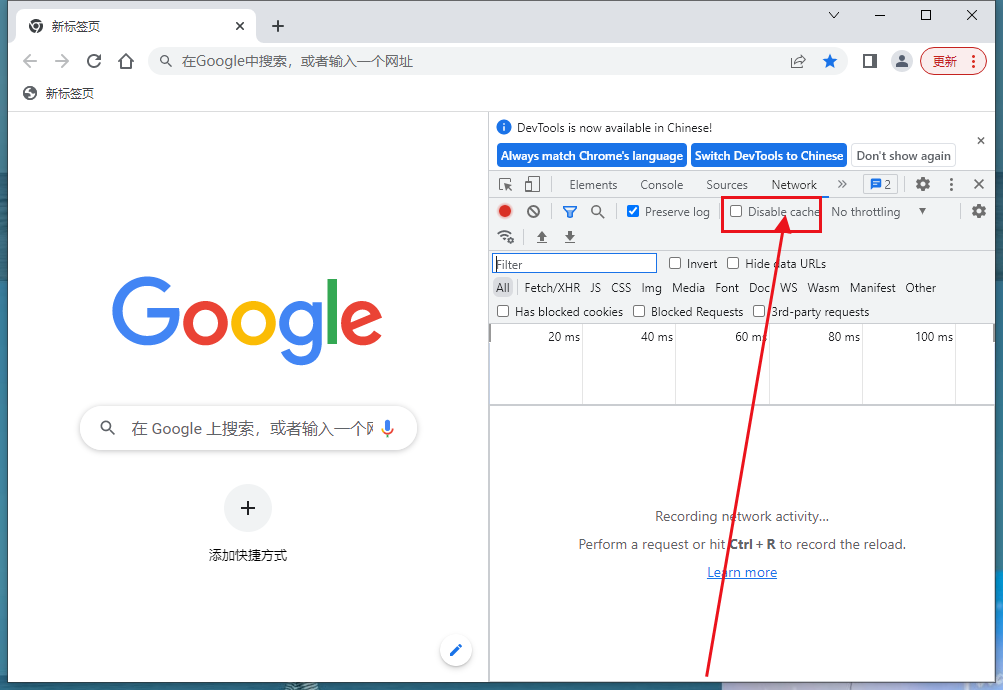Filter requests by Font type
The height and width of the screenshot is (690, 1003).
coord(727,288)
